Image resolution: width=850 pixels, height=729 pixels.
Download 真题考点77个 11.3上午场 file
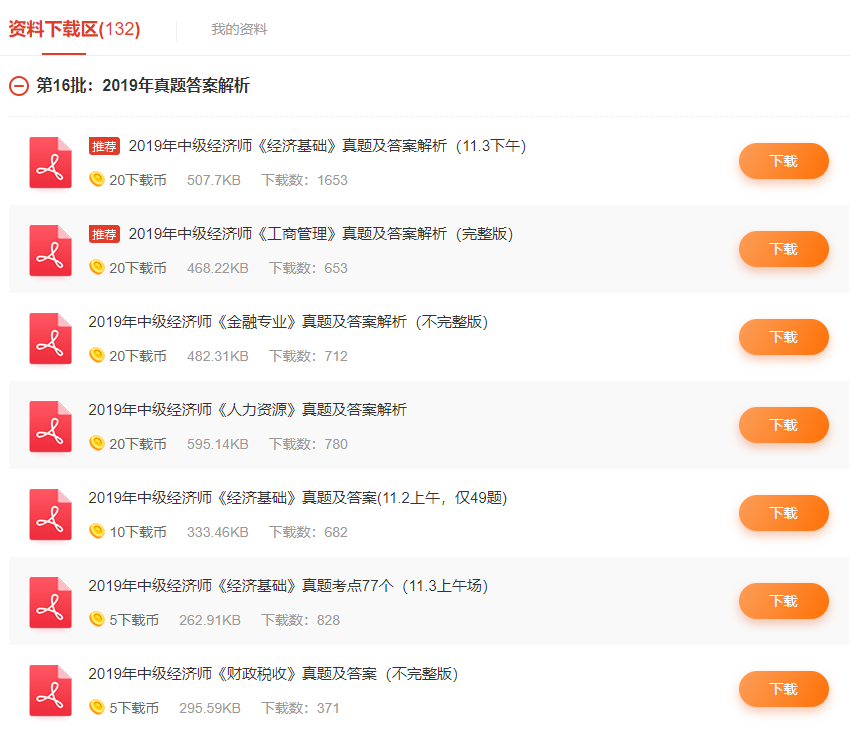[x=783, y=601]
